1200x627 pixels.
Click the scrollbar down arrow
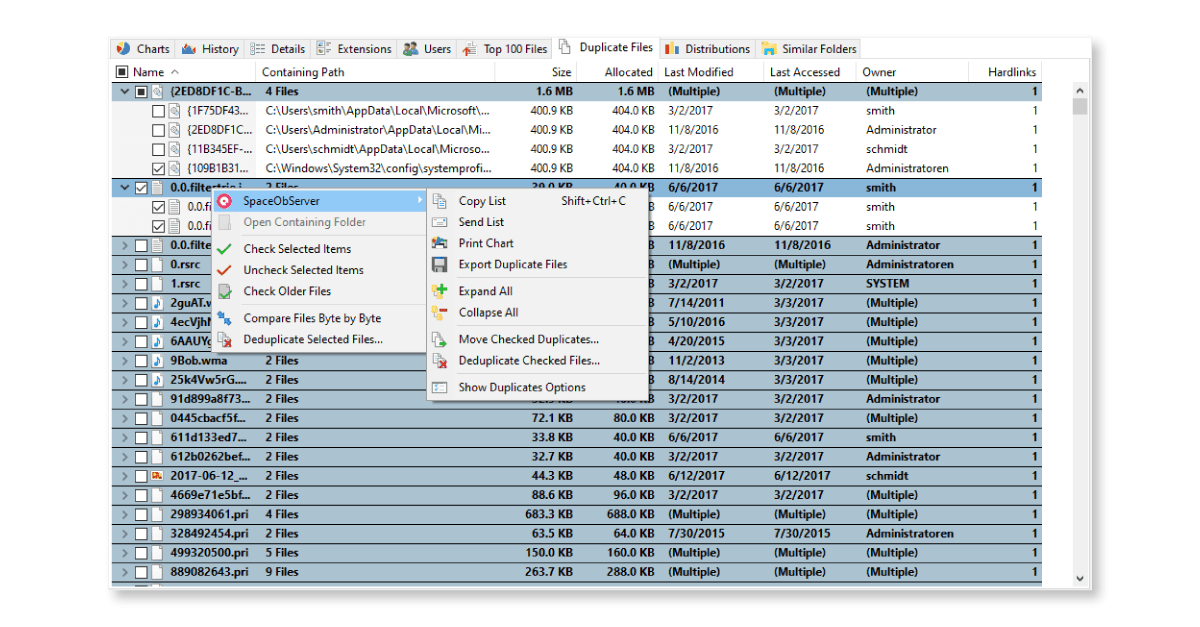pos(1080,577)
